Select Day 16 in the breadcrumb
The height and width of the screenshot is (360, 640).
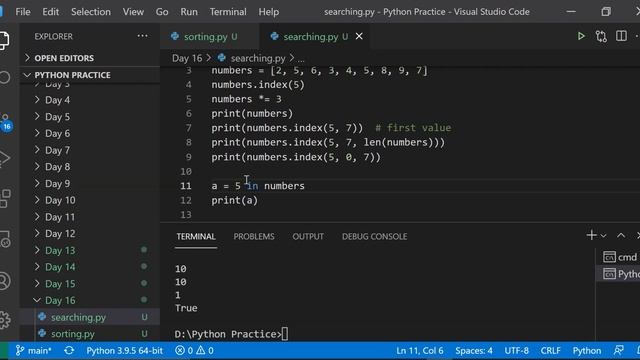click(187, 58)
